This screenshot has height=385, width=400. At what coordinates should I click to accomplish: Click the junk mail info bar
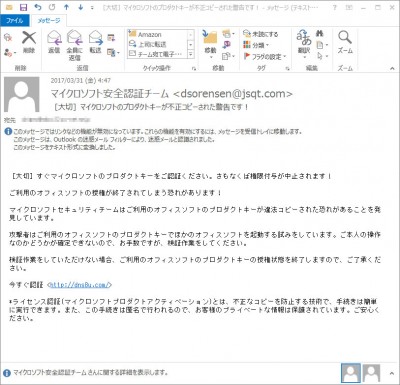click(157, 139)
